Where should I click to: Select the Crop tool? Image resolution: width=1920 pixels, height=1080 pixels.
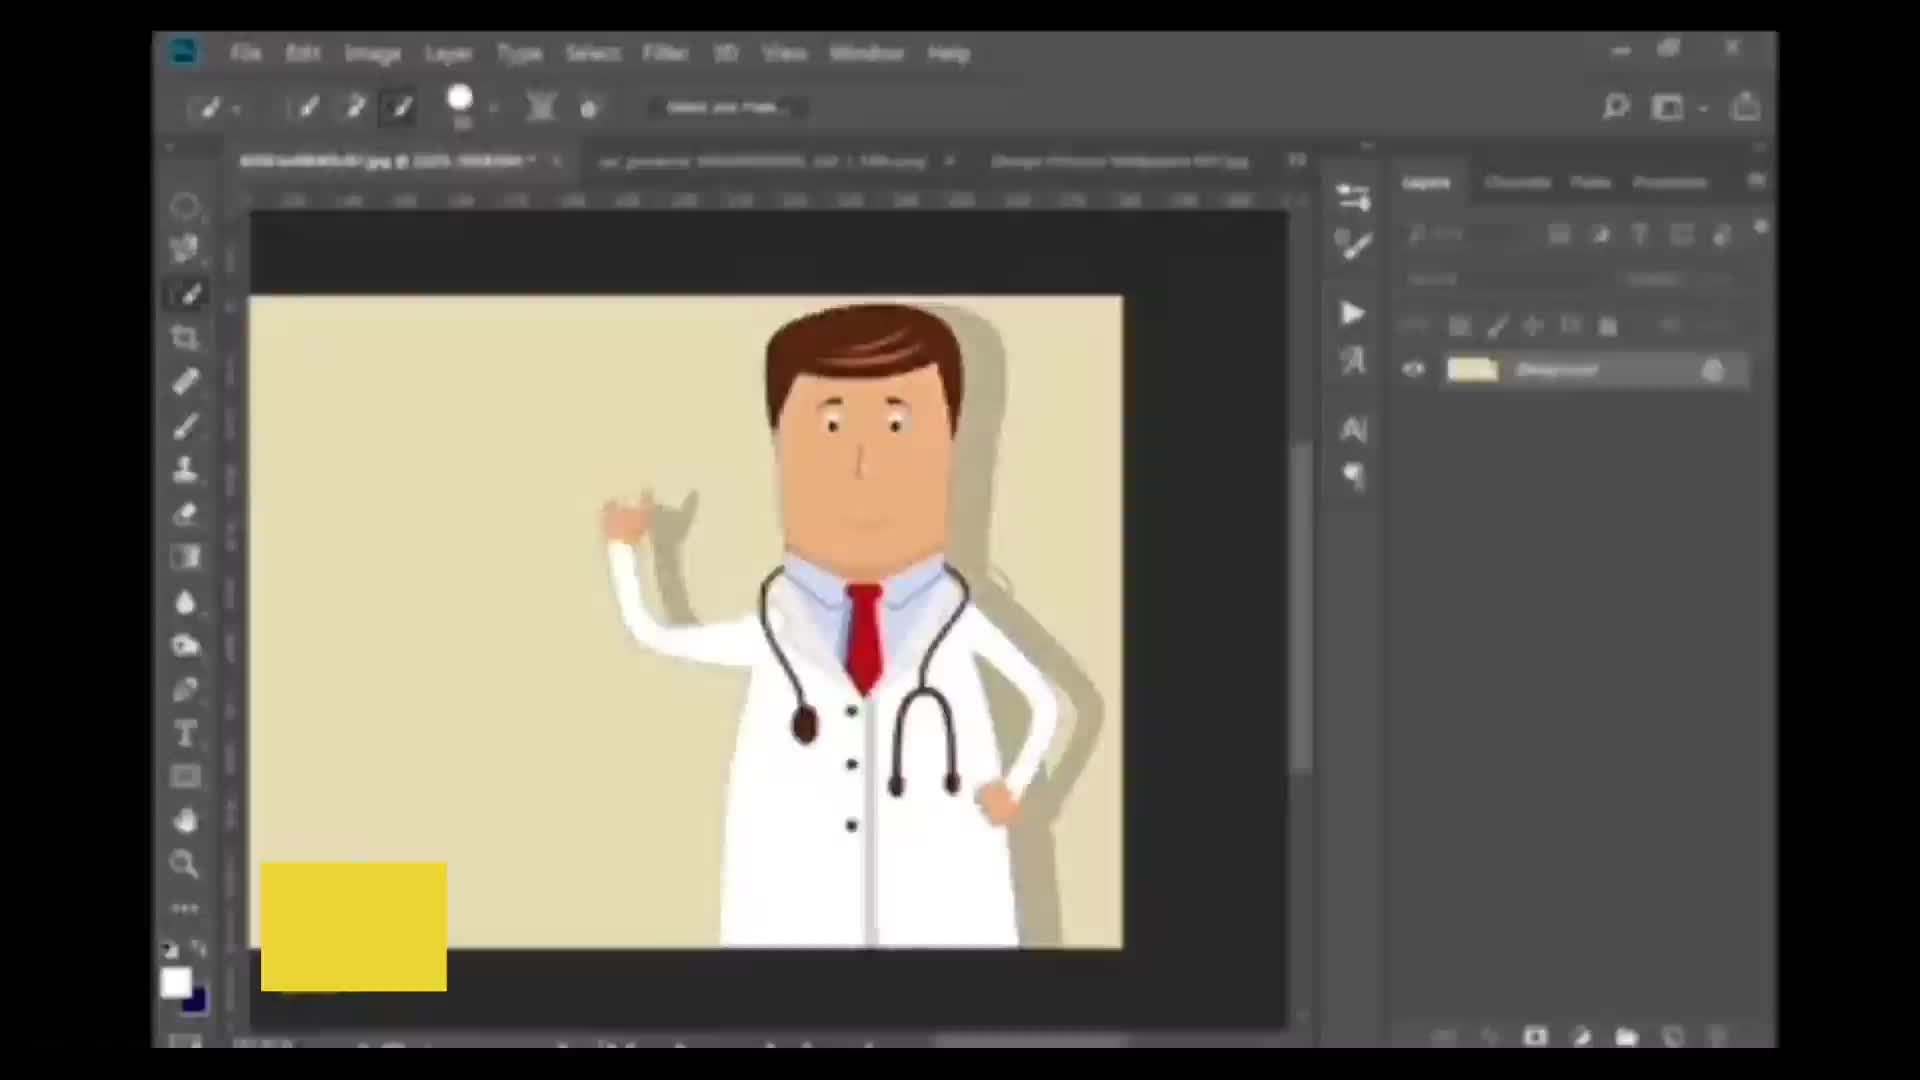tap(185, 338)
